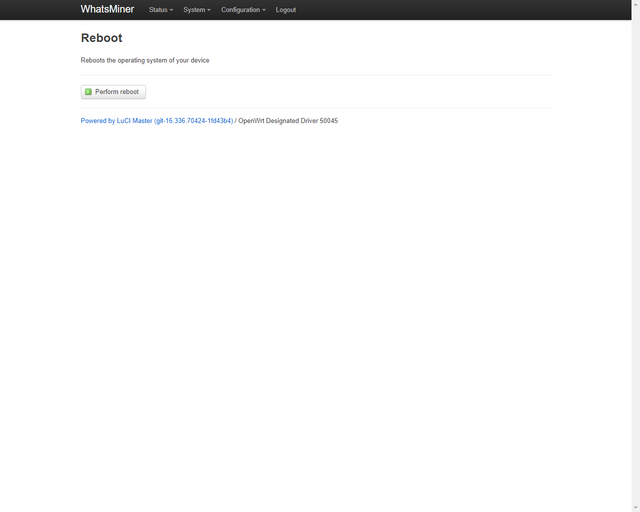
Task: Click the OpenWrt Designated Driver 50045 text
Action: tap(288, 121)
